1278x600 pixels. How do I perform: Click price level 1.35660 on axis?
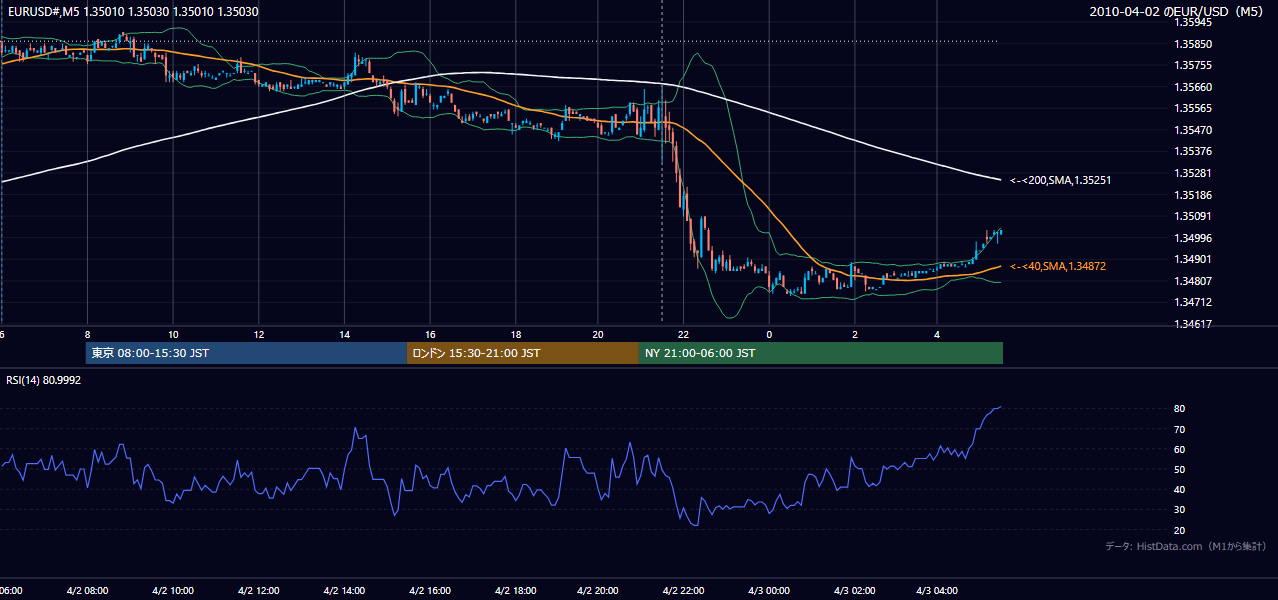[x=1194, y=87]
